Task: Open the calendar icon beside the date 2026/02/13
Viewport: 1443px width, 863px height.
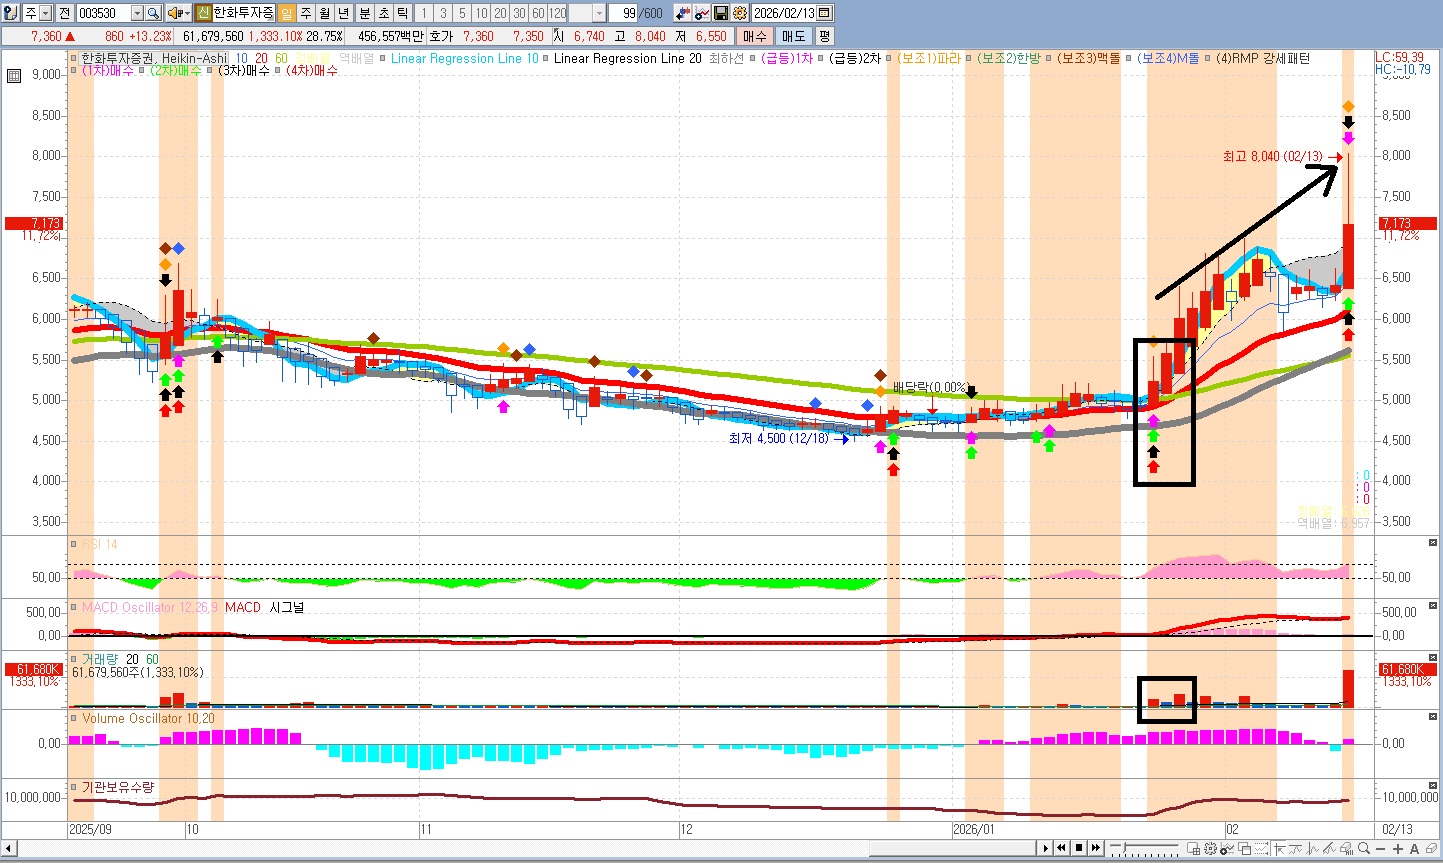Action: pyautogui.click(x=824, y=13)
